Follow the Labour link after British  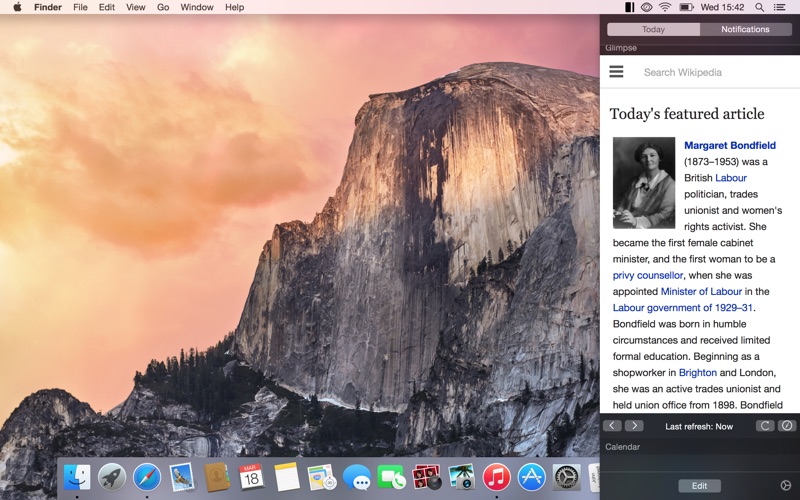coord(731,178)
